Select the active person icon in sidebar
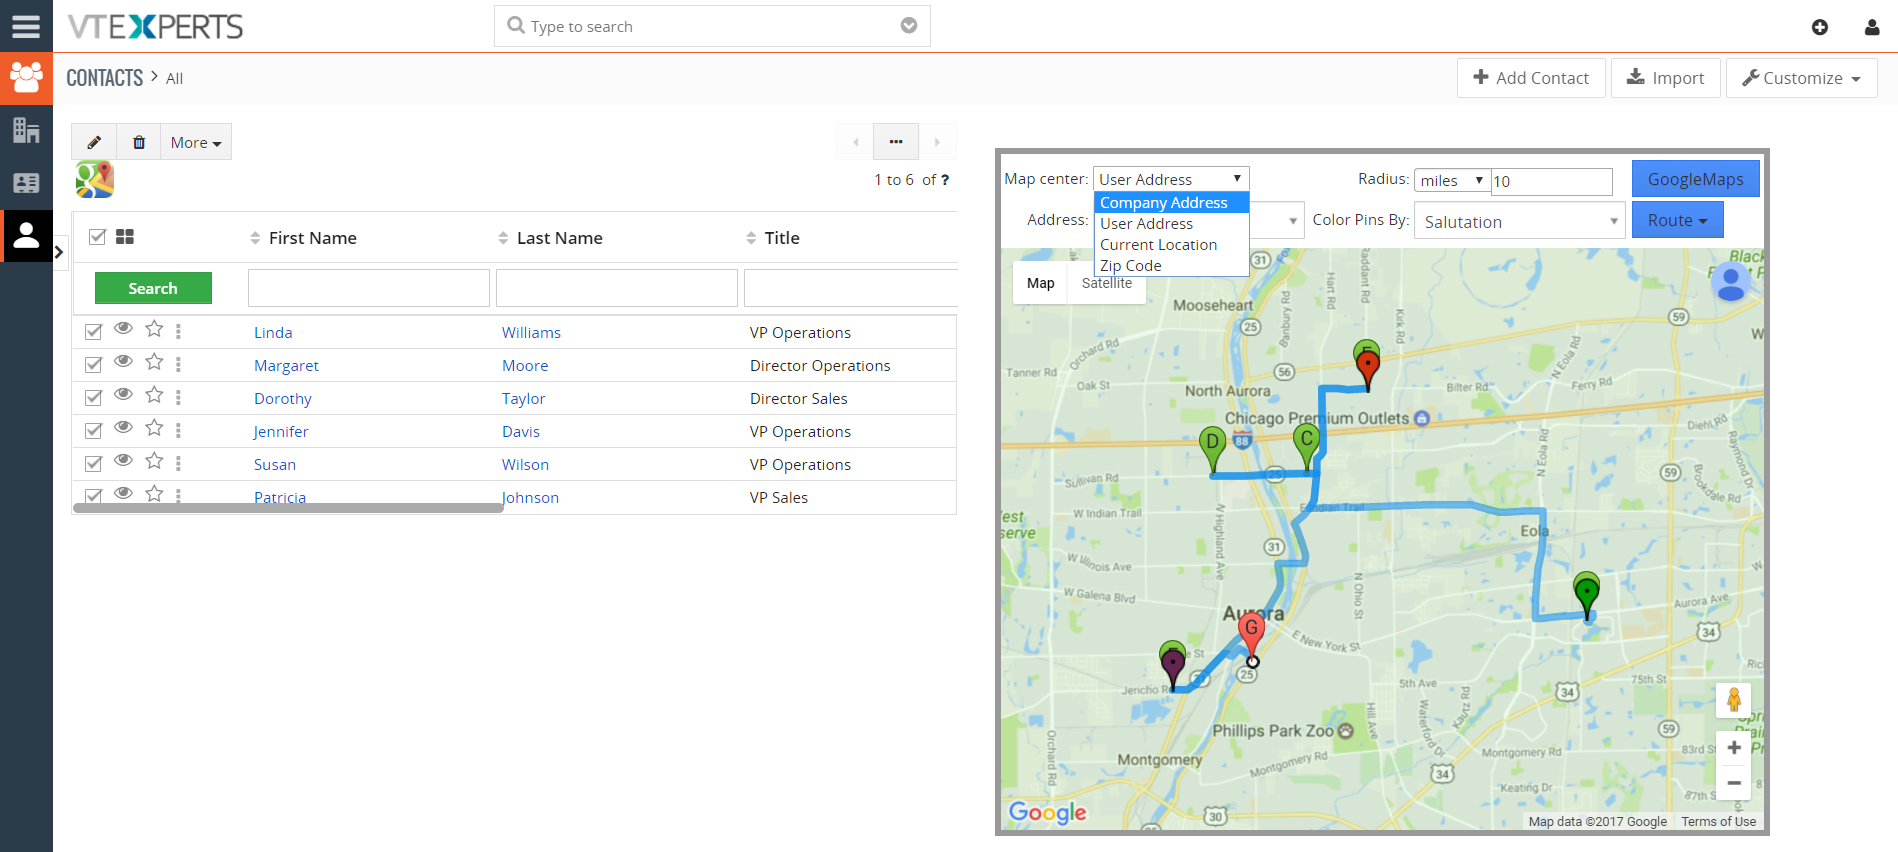The width and height of the screenshot is (1898, 852). pos(26,236)
